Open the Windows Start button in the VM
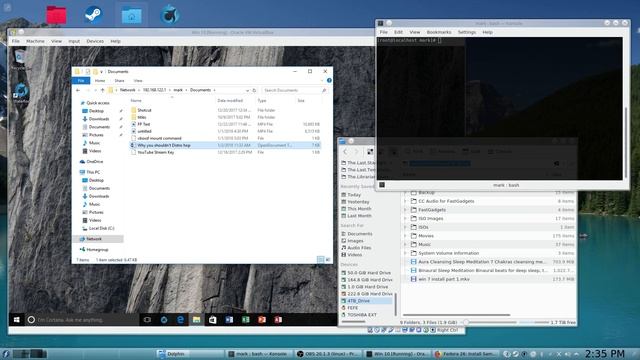Image resolution: width=640 pixels, height=360 pixels. 16,320
